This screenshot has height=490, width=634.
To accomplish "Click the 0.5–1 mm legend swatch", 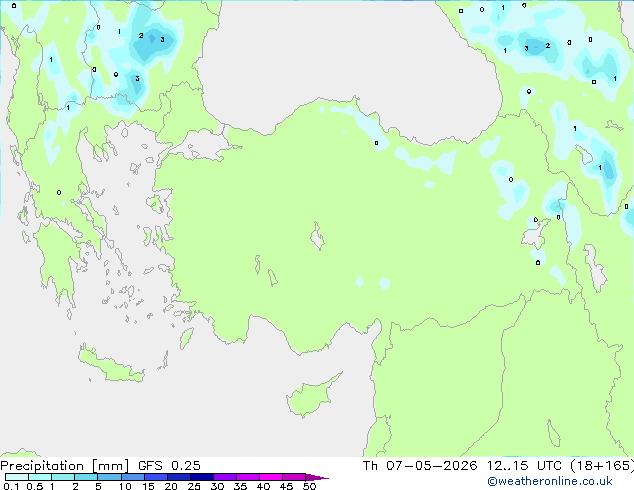I will tap(40, 477).
